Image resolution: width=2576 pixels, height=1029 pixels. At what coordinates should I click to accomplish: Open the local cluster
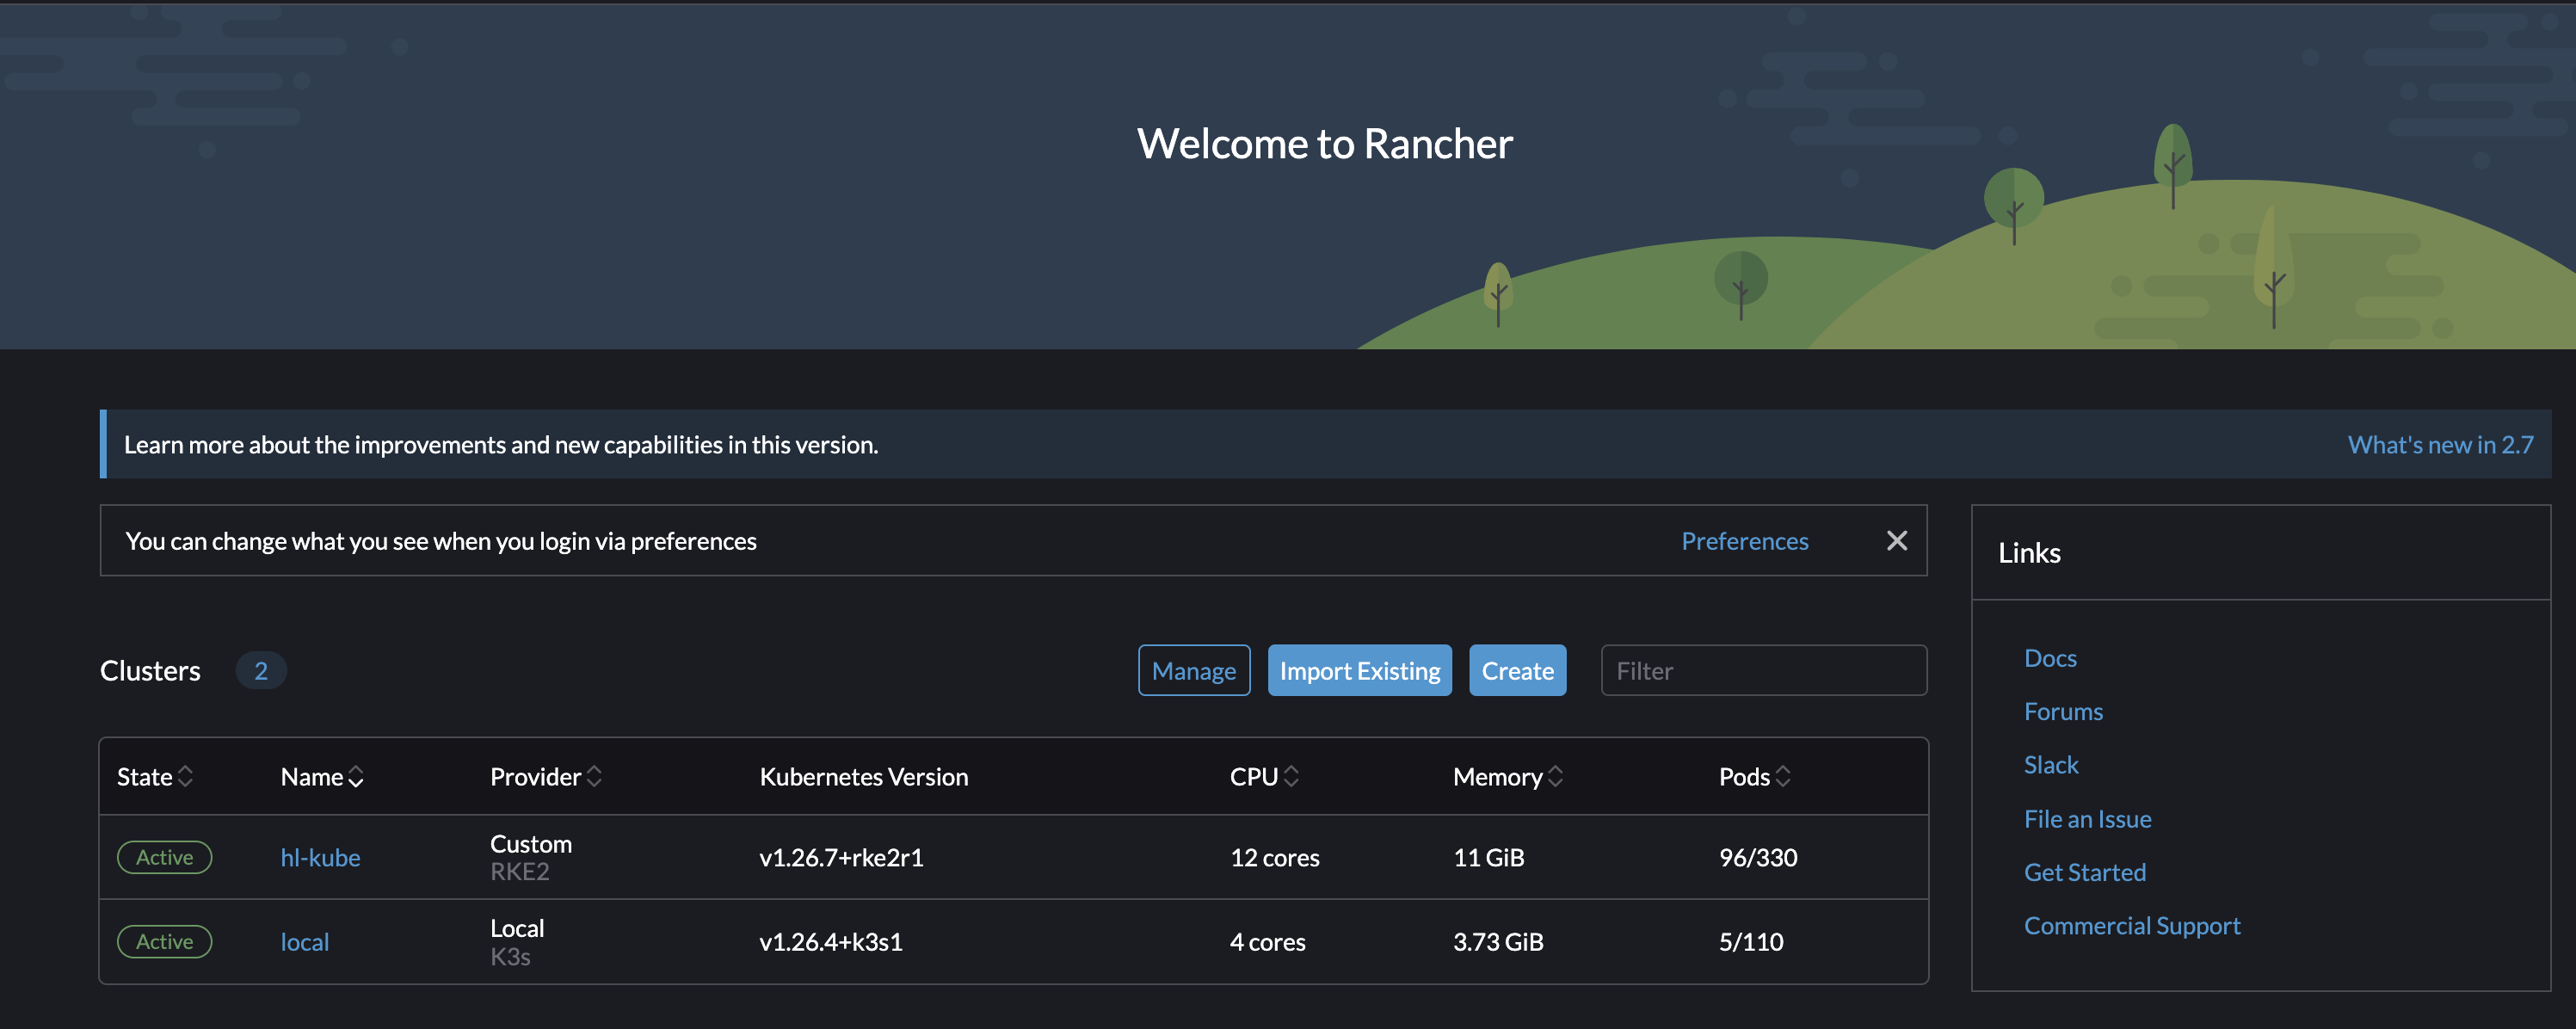pyautogui.click(x=304, y=942)
